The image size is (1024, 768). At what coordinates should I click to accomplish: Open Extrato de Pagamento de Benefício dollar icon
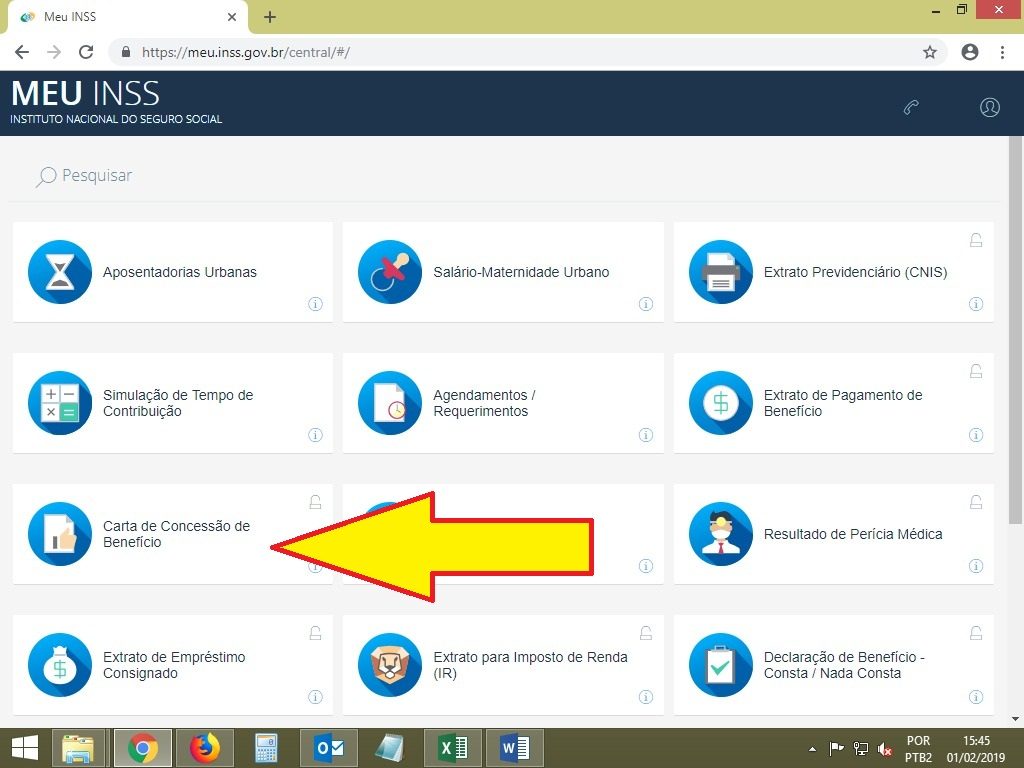coord(721,403)
